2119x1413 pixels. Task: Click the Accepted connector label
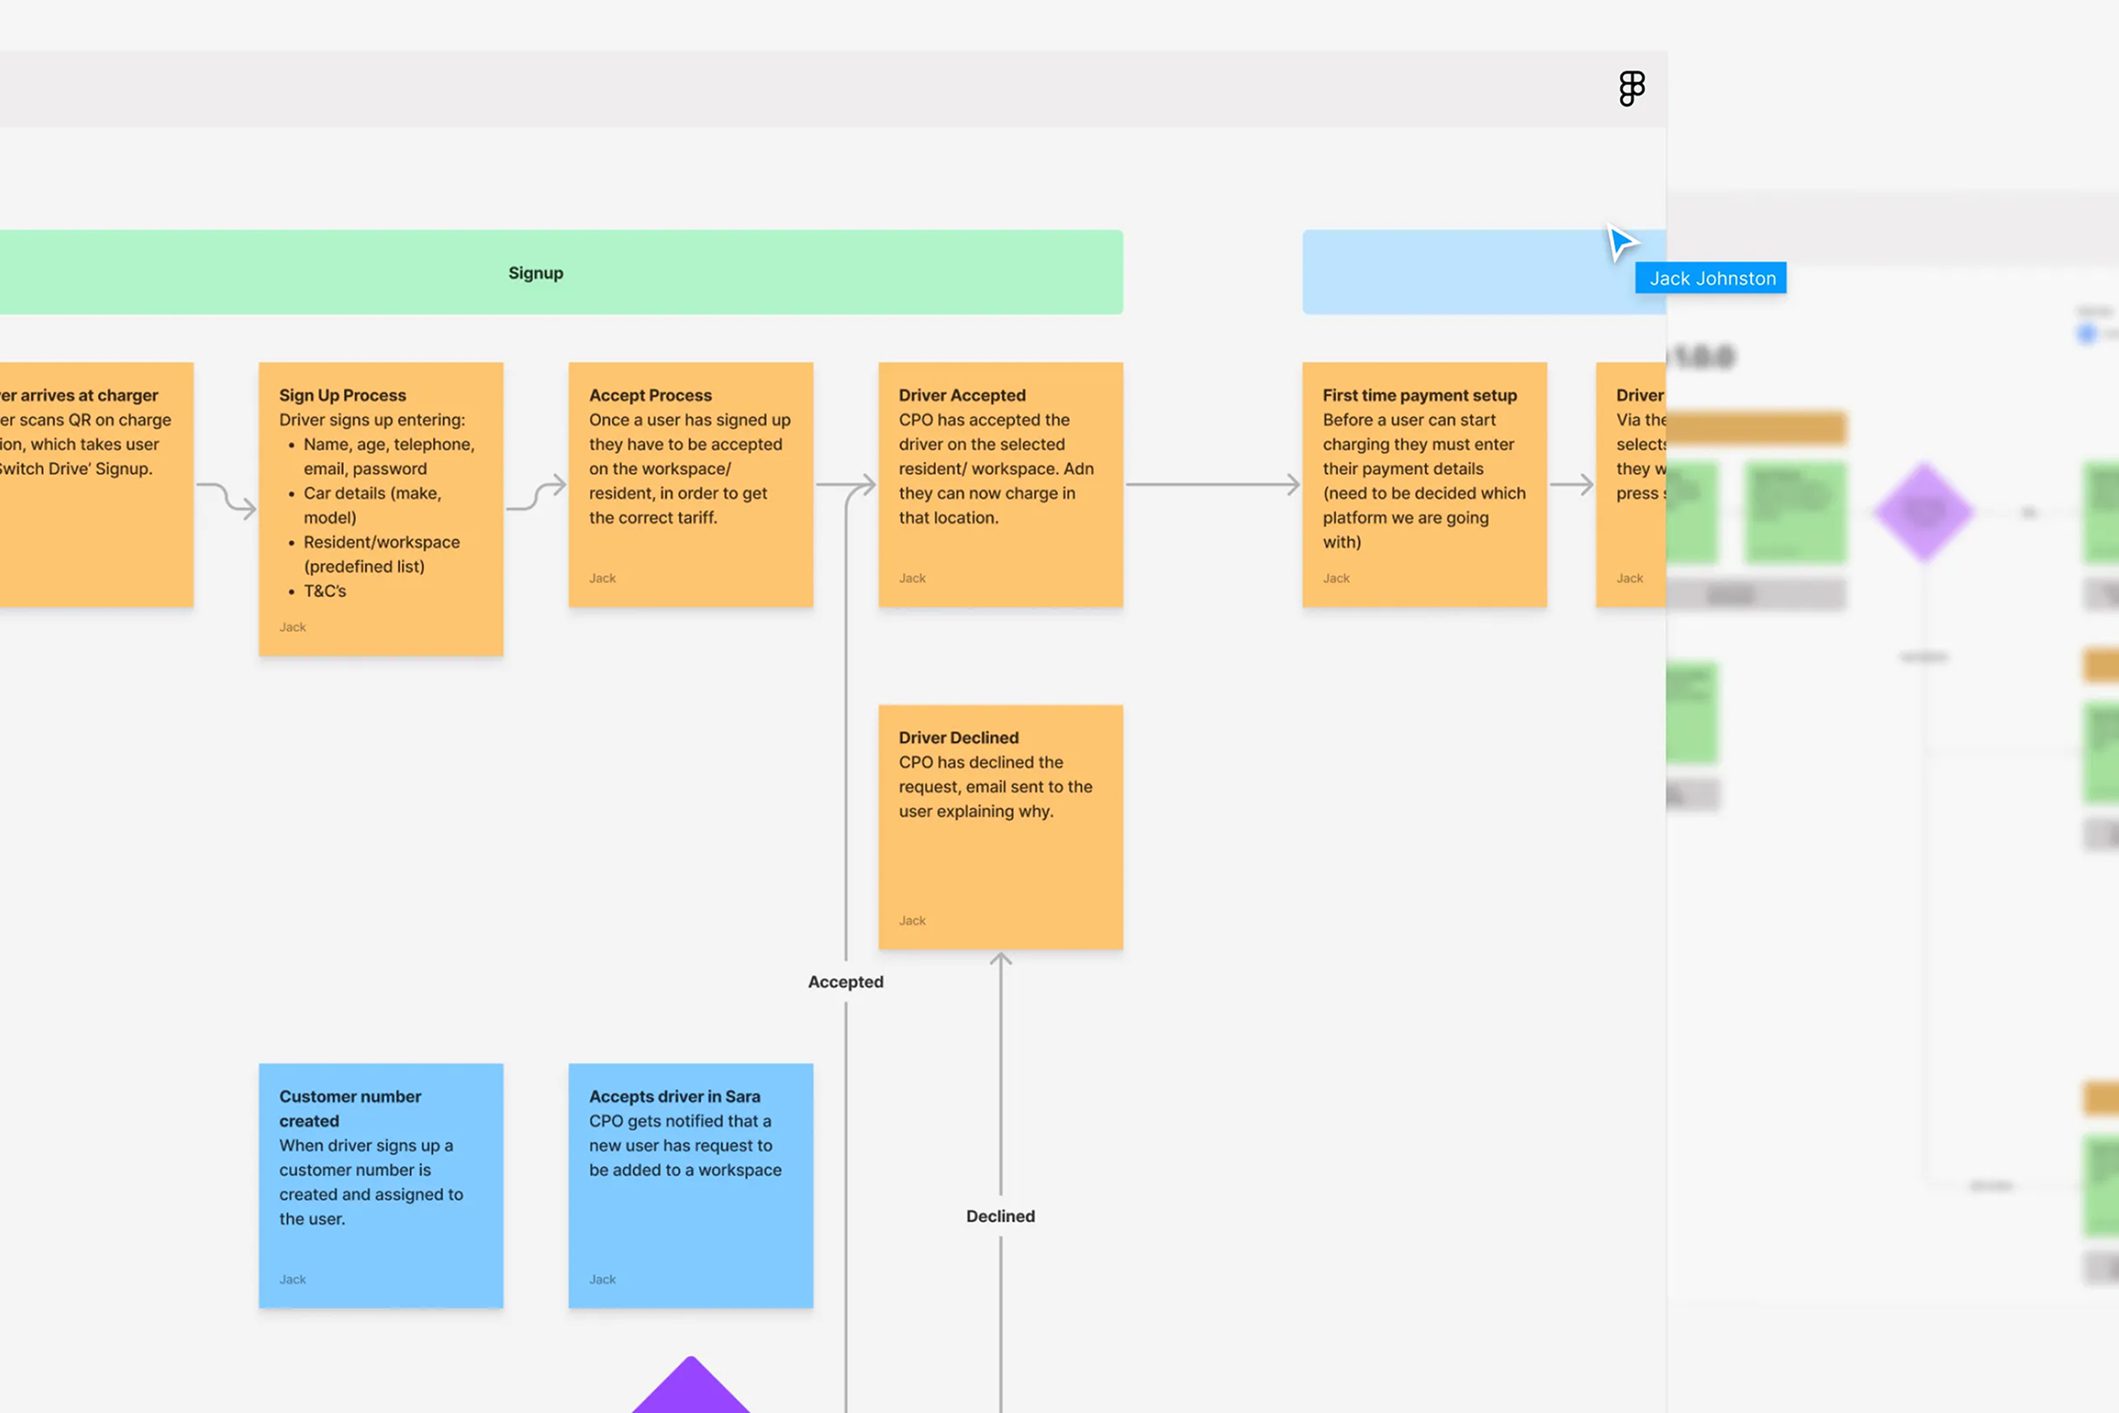click(845, 982)
